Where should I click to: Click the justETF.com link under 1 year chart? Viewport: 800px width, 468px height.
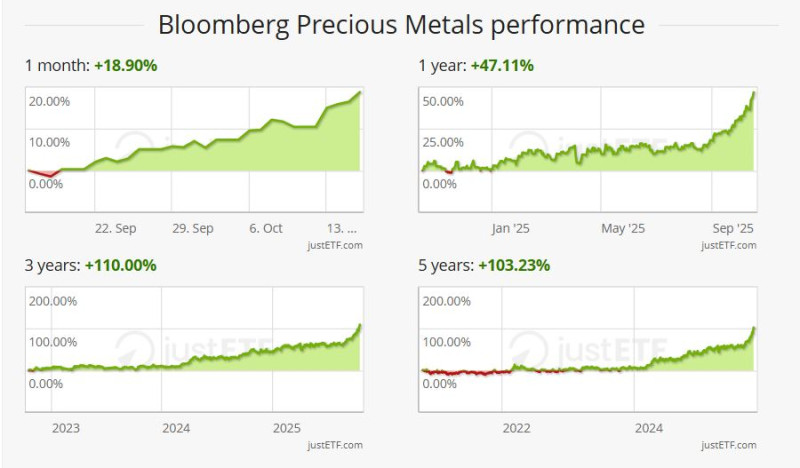pyautogui.click(x=729, y=245)
